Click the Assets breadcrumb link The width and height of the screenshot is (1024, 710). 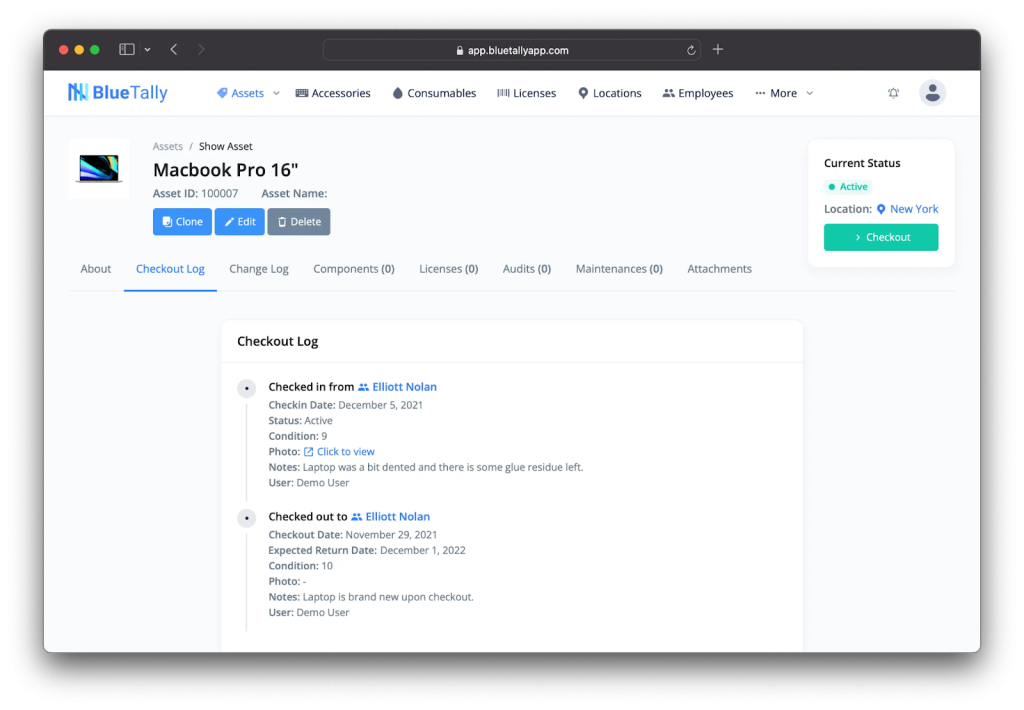[x=167, y=146]
